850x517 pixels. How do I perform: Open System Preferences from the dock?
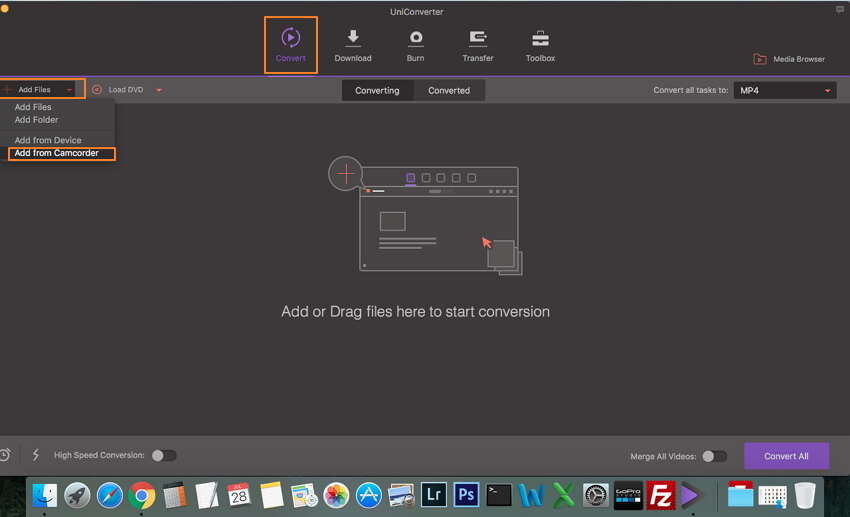coord(596,495)
